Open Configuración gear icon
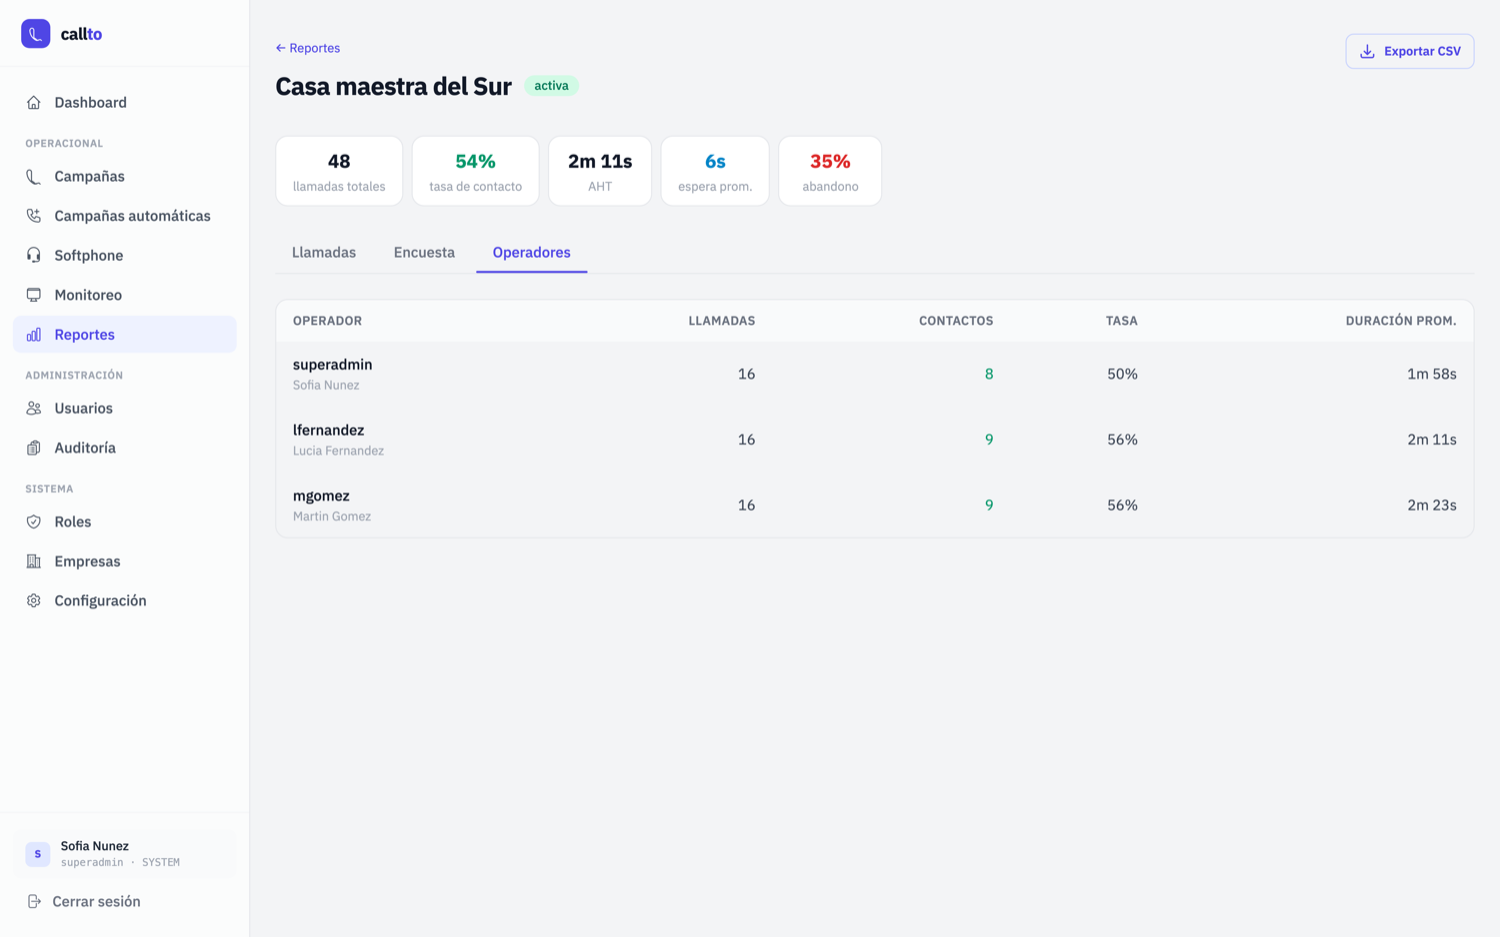1500x937 pixels. (x=34, y=601)
